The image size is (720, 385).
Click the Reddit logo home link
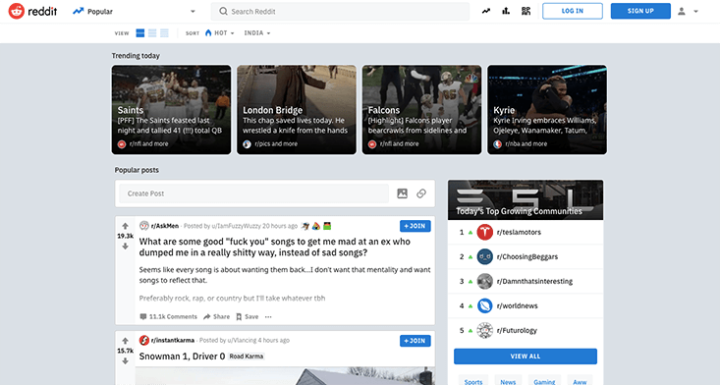pos(33,11)
